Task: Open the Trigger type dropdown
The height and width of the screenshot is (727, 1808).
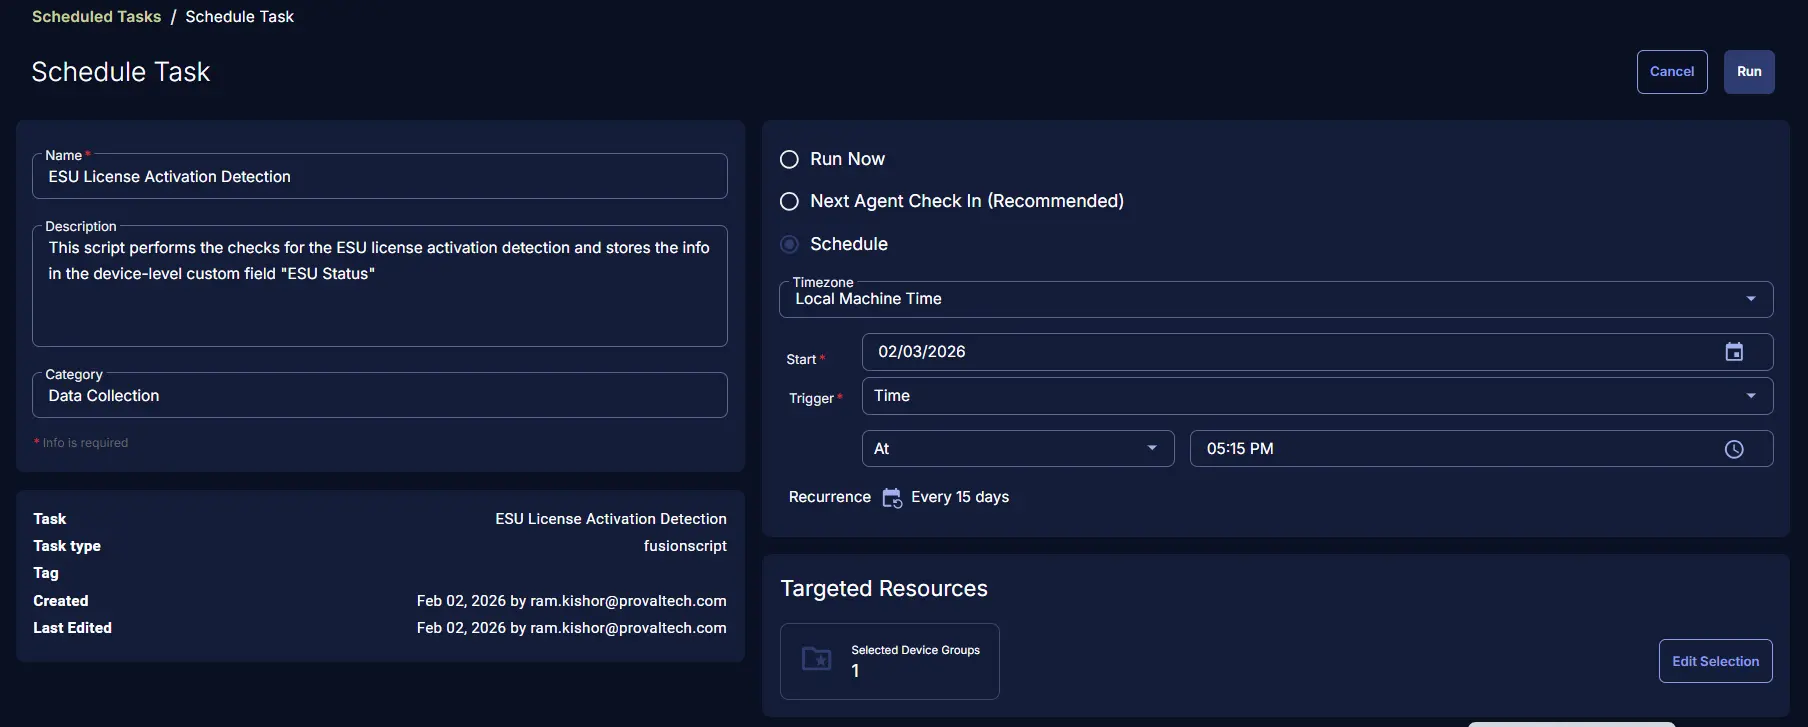Action: pos(1750,396)
